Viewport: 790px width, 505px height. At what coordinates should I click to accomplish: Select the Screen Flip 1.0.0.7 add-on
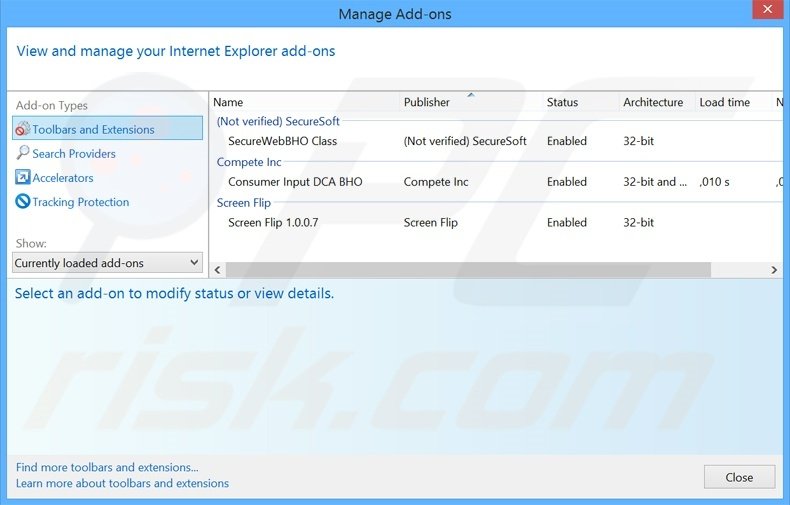pos(273,223)
